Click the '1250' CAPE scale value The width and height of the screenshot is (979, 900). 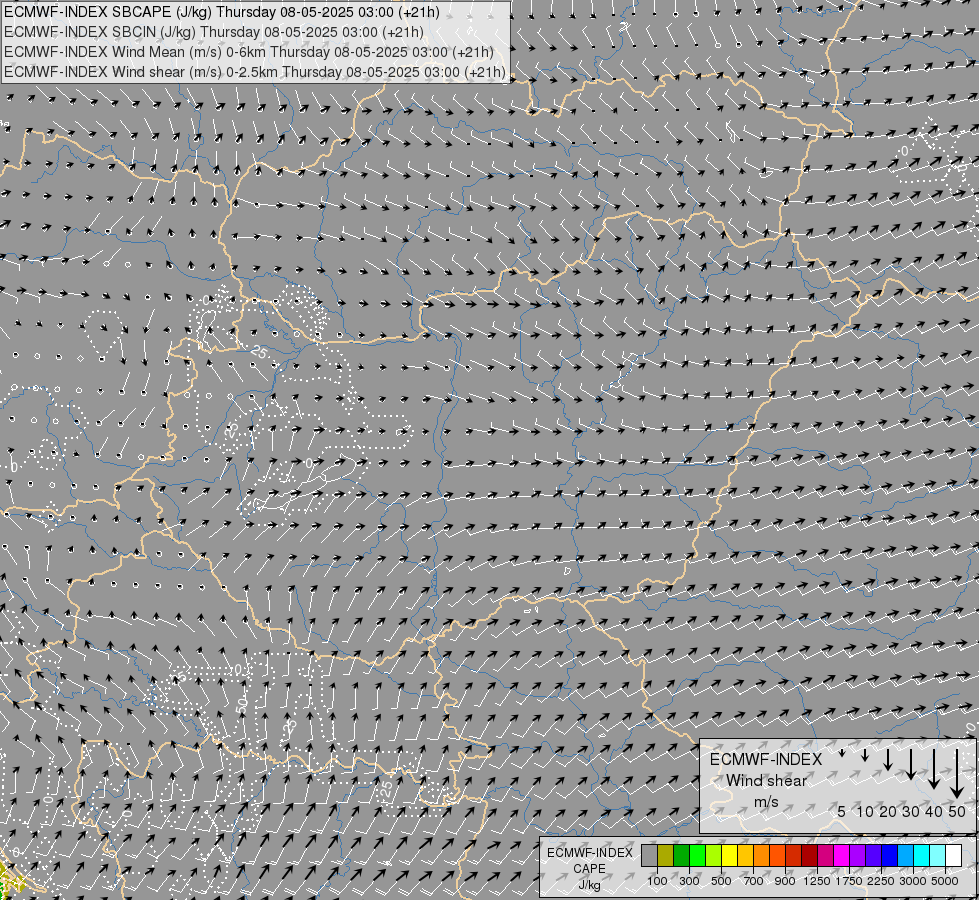(817, 881)
